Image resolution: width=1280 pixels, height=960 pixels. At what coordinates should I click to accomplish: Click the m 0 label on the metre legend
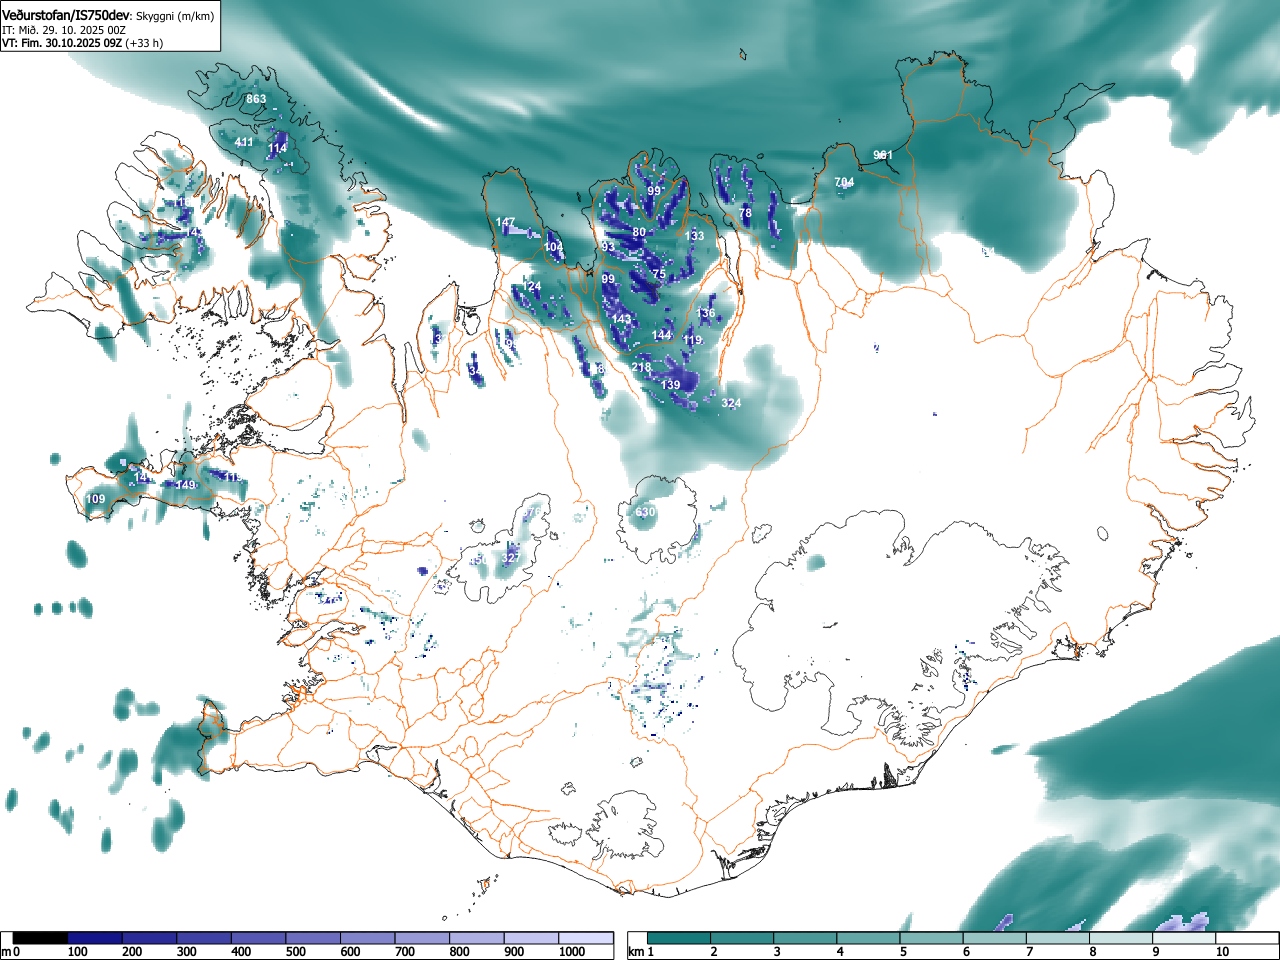(10, 952)
